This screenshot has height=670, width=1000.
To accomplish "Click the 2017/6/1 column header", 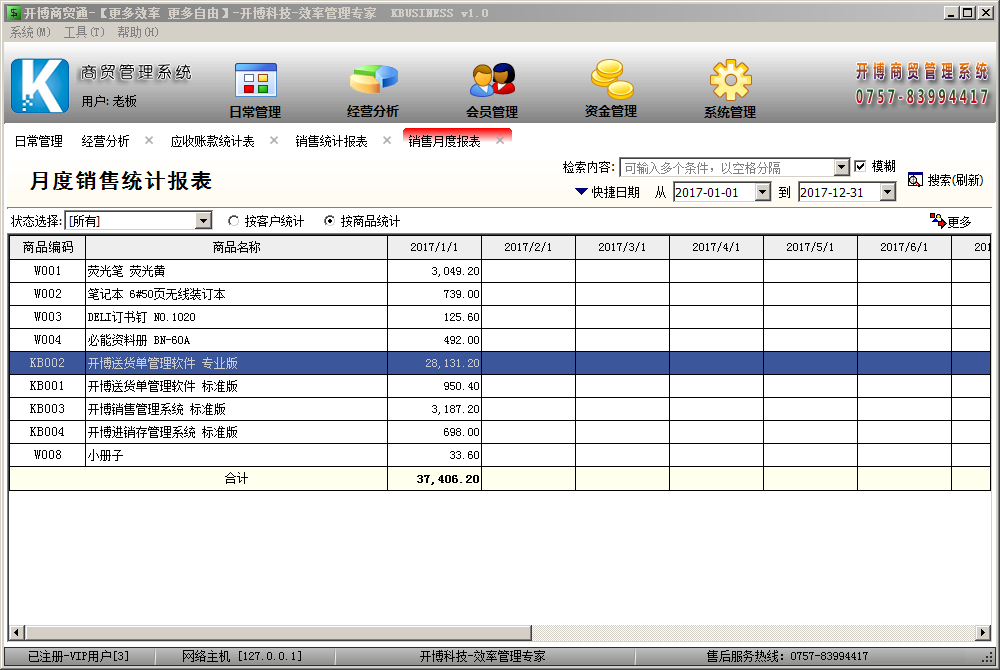I will tap(904, 247).
